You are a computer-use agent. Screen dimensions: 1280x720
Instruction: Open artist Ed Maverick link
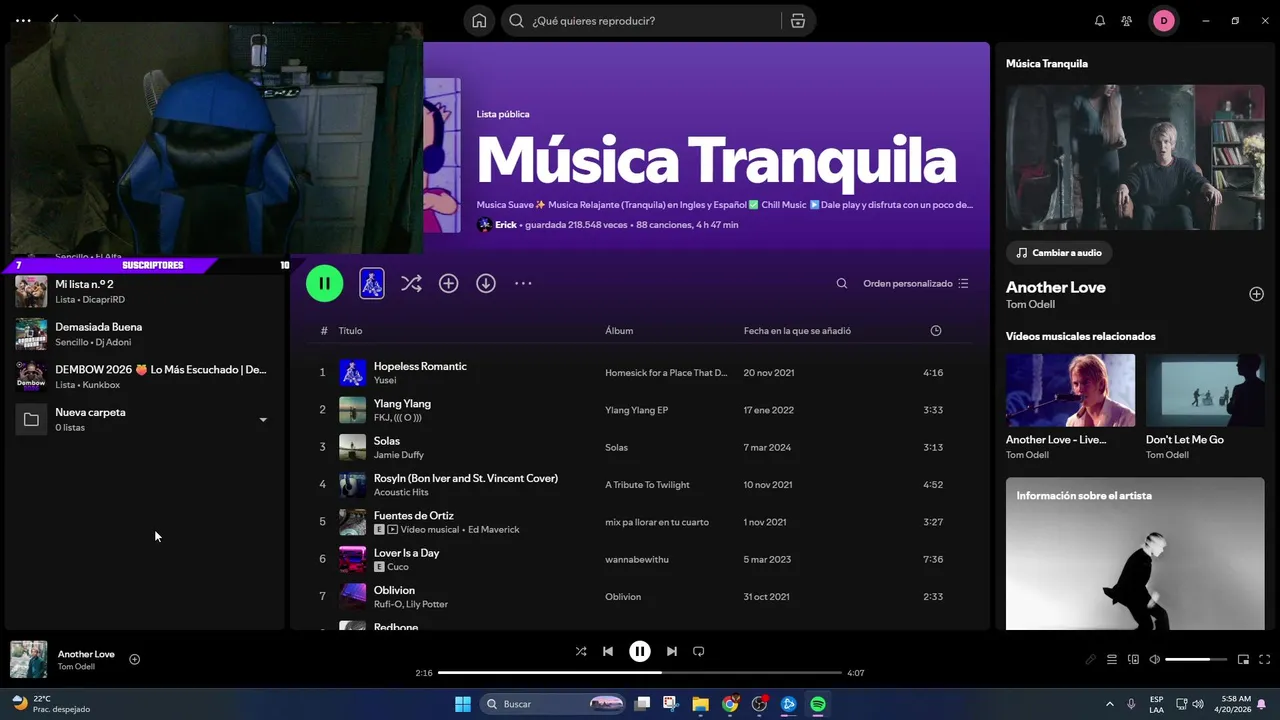tap(493, 530)
